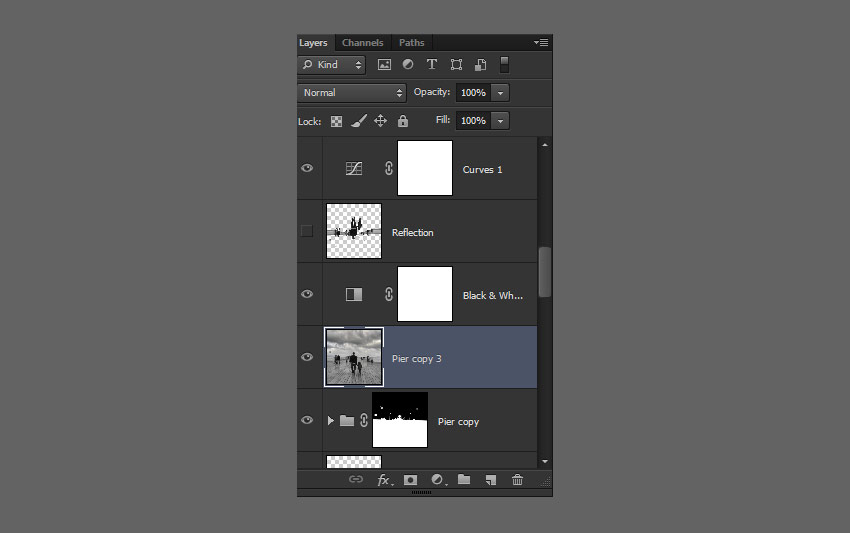Select the 'Pier copy' group name
The image size is (850, 533).
(x=459, y=422)
